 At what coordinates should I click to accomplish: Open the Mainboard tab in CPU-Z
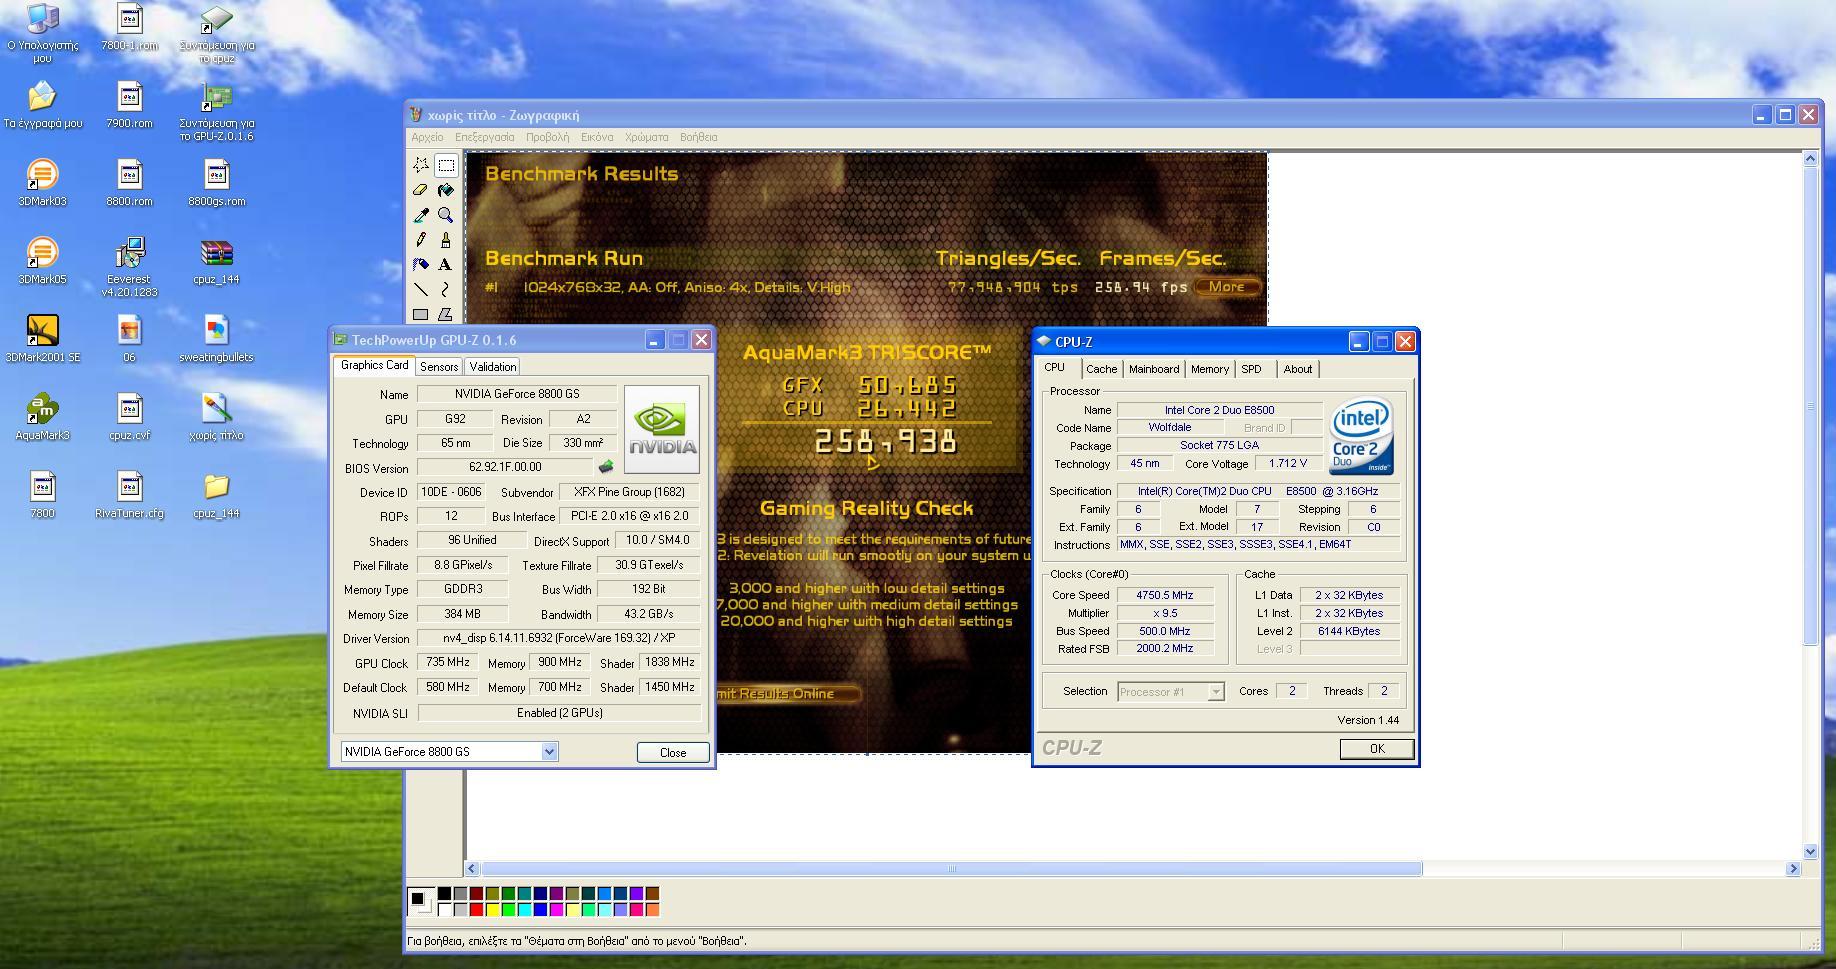(x=1154, y=369)
